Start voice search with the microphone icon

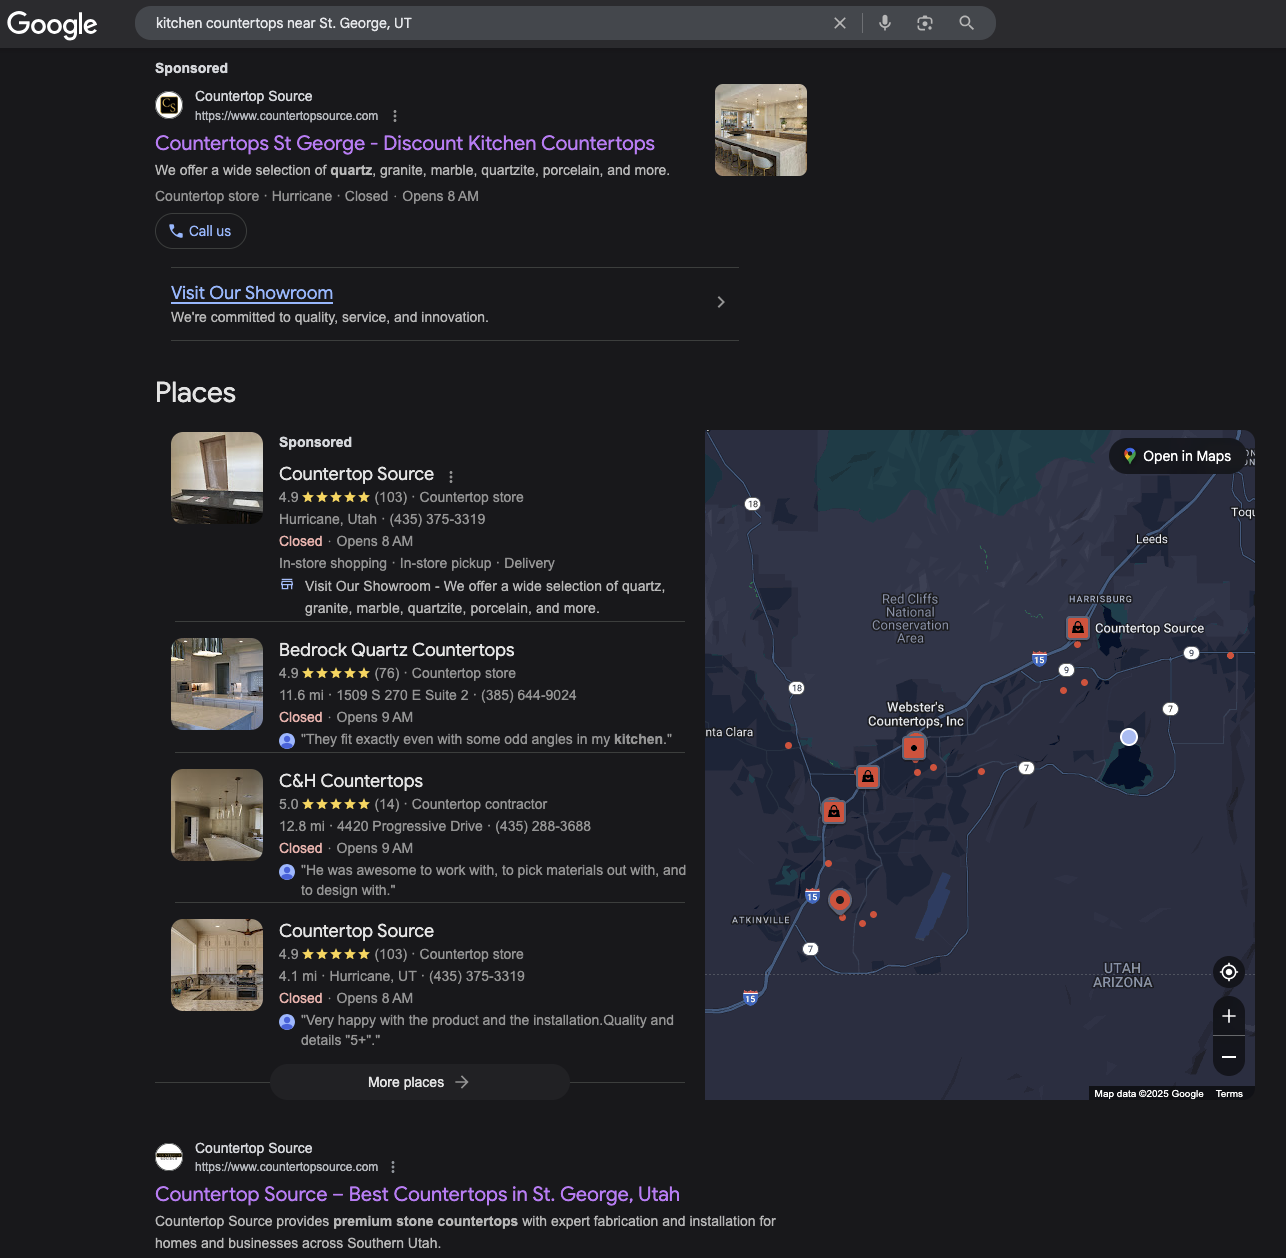tap(885, 23)
